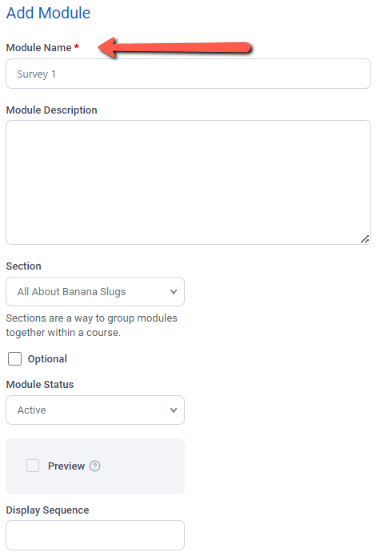
Task: Click the textarea resize handle icon
Action: tap(365, 239)
